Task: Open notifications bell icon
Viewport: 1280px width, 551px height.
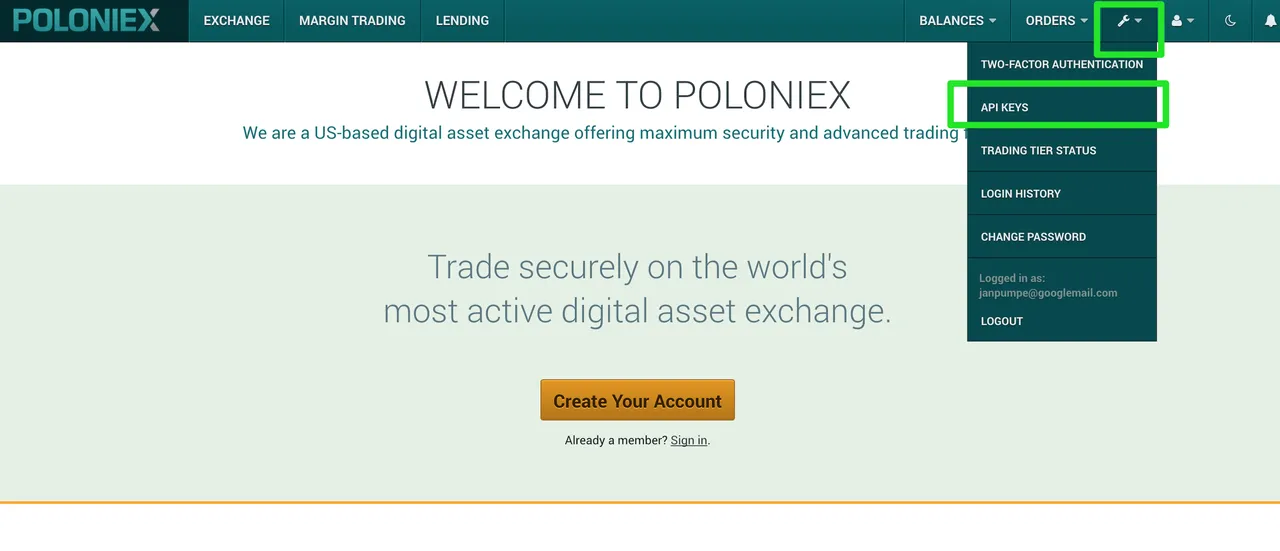Action: click(x=1270, y=20)
